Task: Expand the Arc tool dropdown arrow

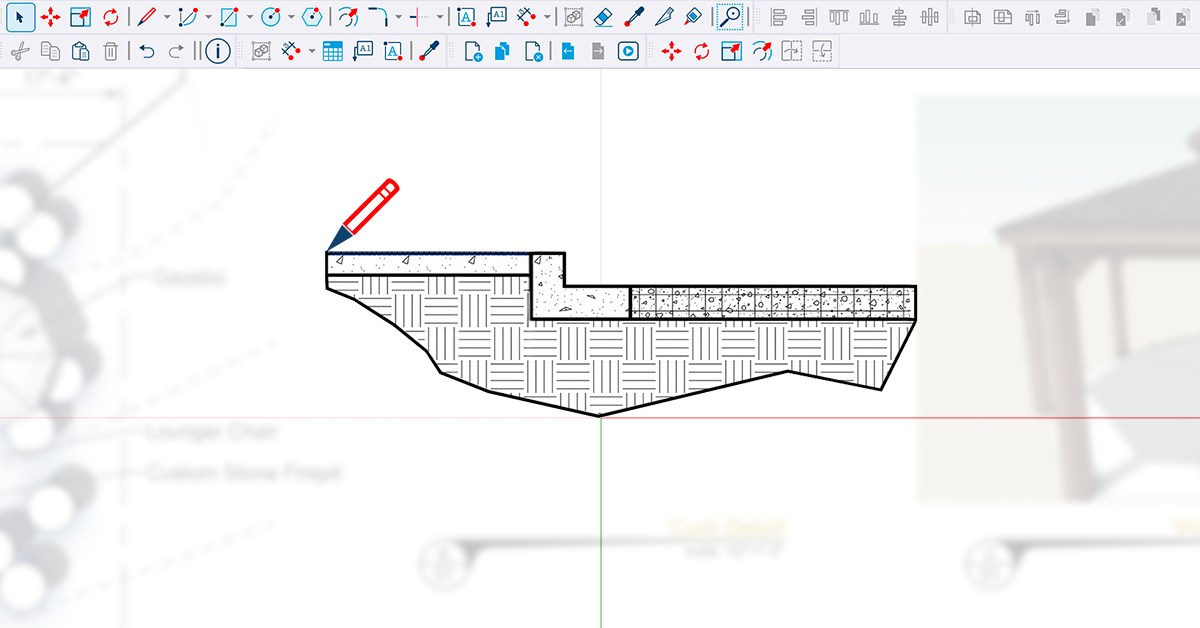Action: (x=207, y=17)
